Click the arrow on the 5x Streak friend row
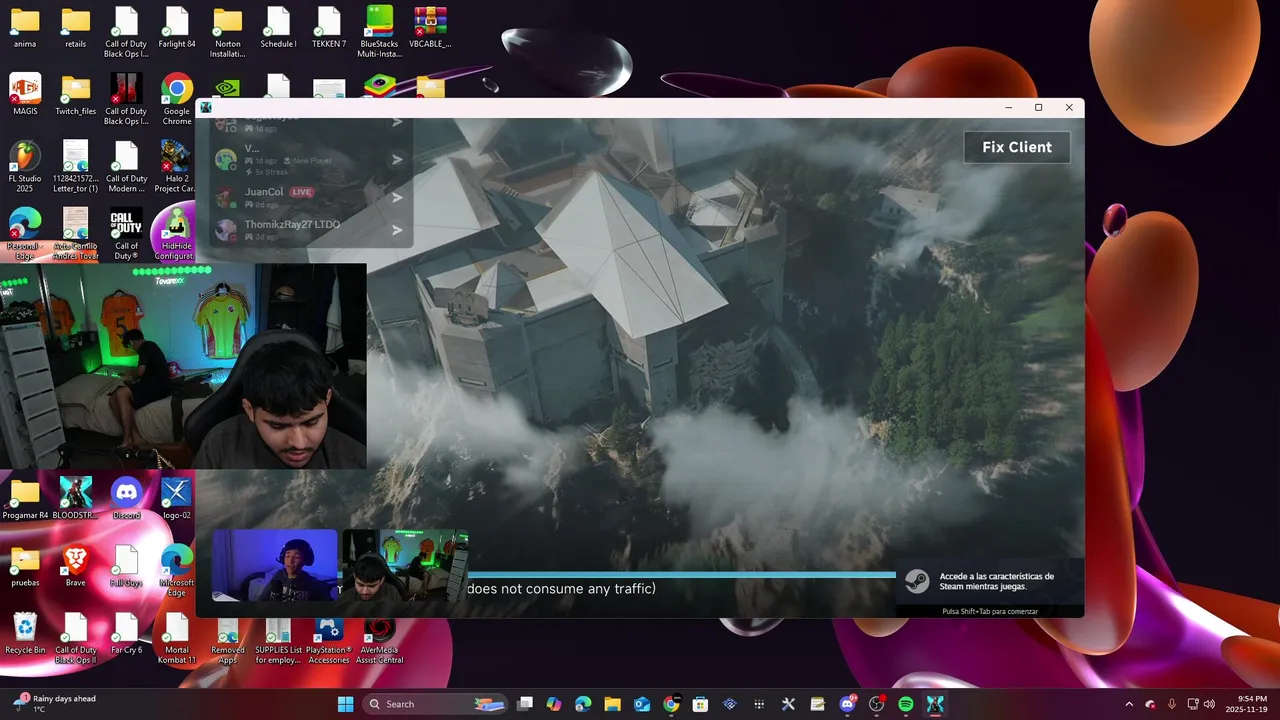Image resolution: width=1280 pixels, height=720 pixels. click(x=397, y=159)
